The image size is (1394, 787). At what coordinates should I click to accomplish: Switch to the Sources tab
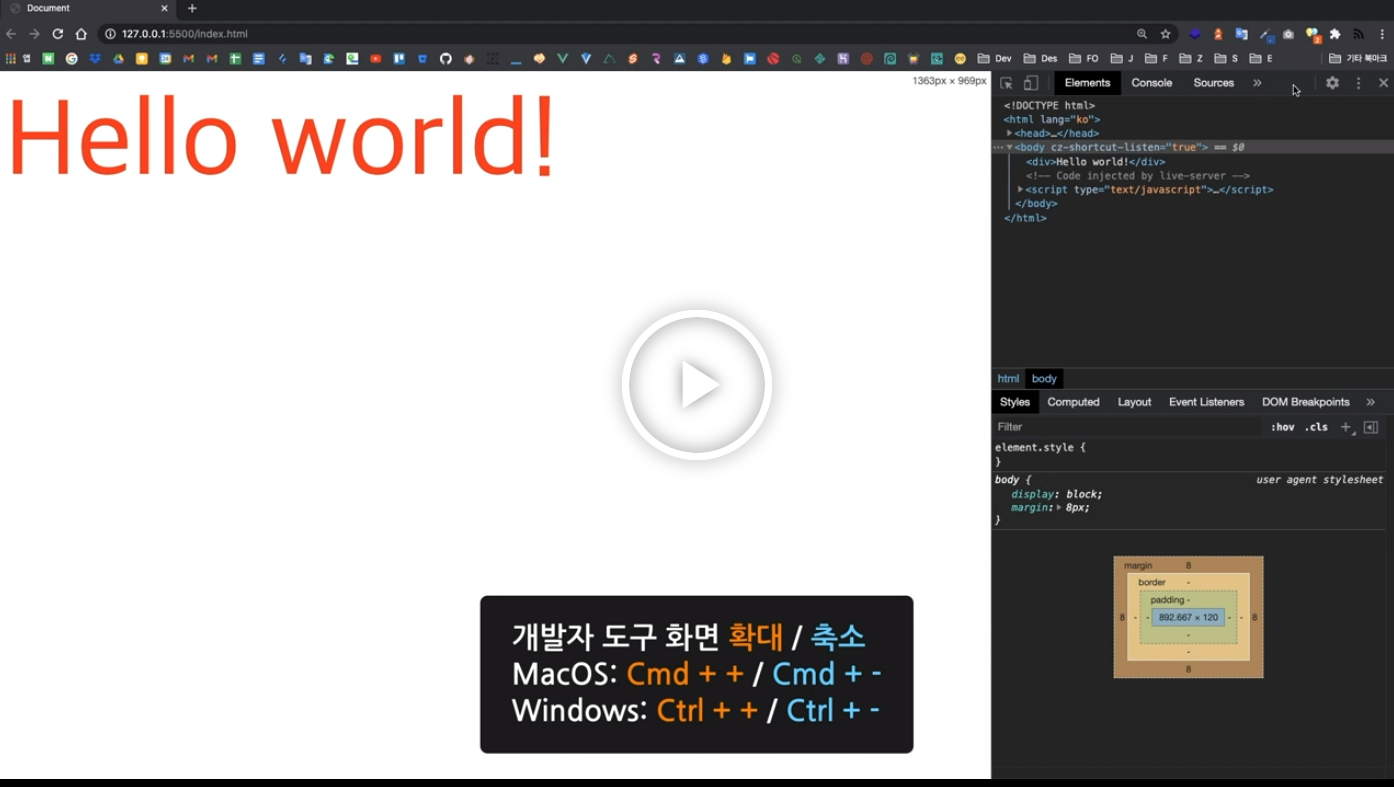[x=1213, y=83]
